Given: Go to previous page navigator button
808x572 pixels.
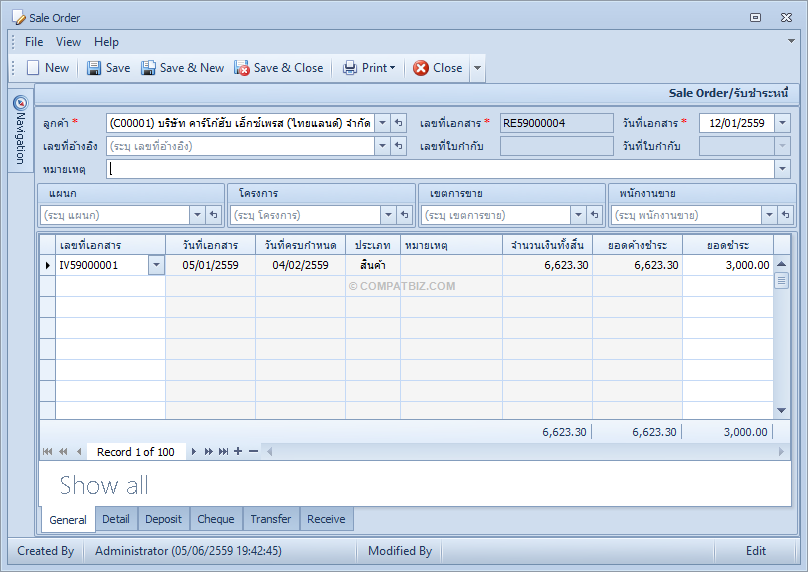Looking at the screenshot, I should [63, 451].
